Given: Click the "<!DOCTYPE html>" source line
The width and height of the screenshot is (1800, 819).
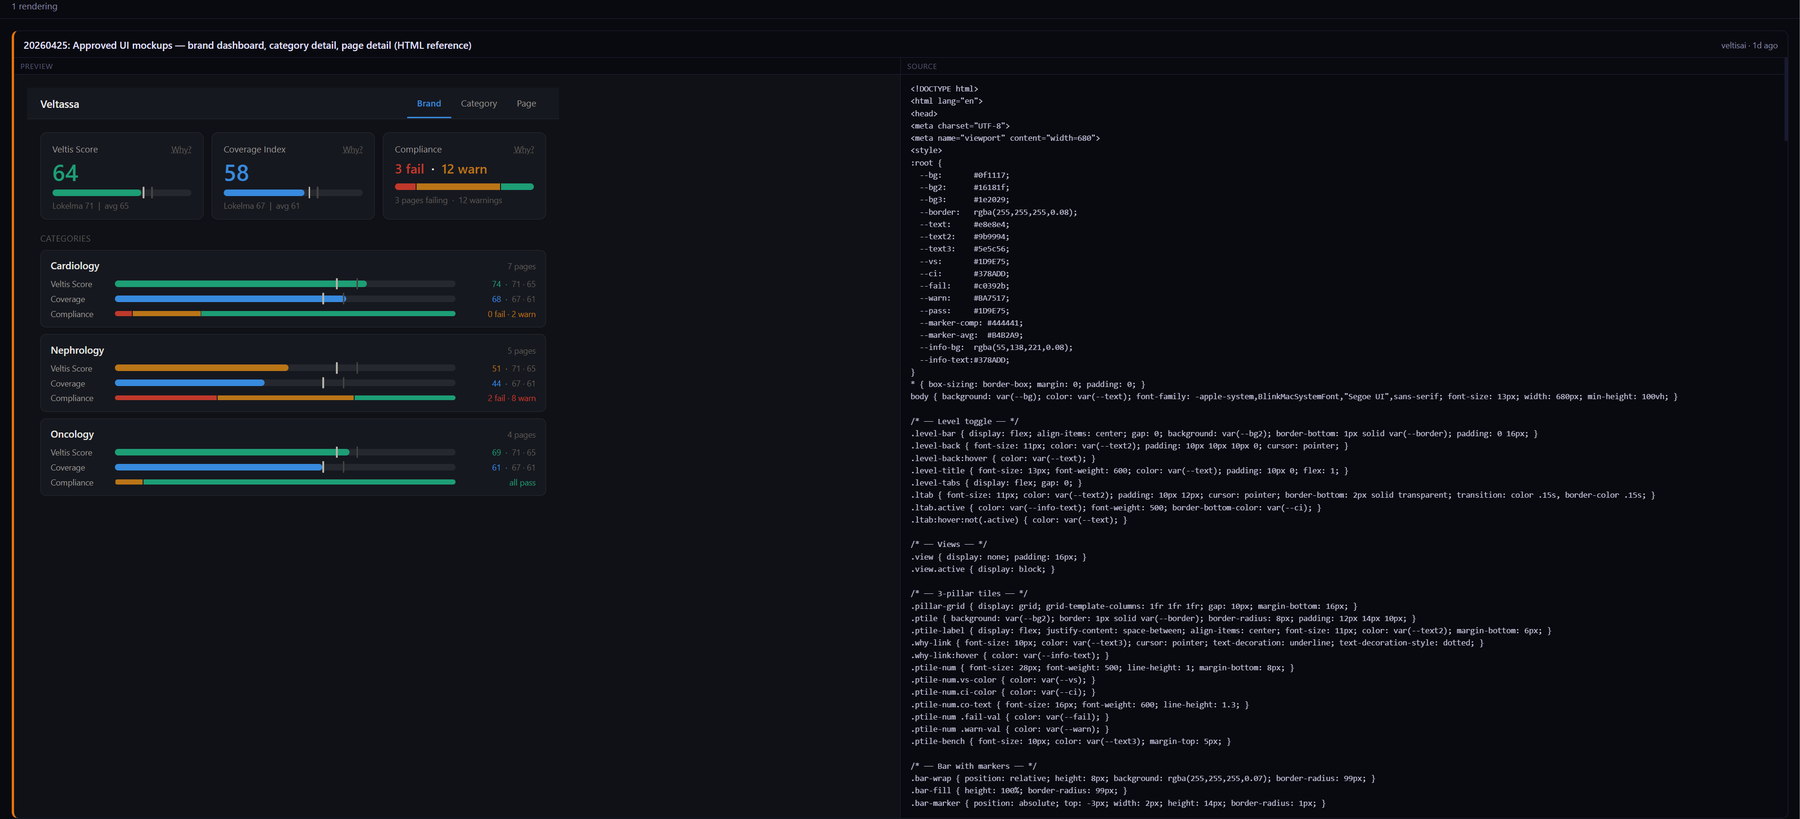Looking at the screenshot, I should click(944, 89).
